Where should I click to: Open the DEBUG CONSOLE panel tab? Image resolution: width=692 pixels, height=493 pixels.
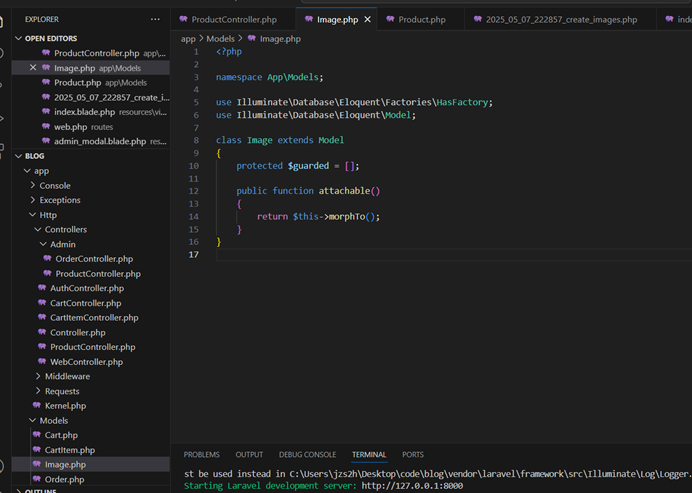pyautogui.click(x=307, y=455)
